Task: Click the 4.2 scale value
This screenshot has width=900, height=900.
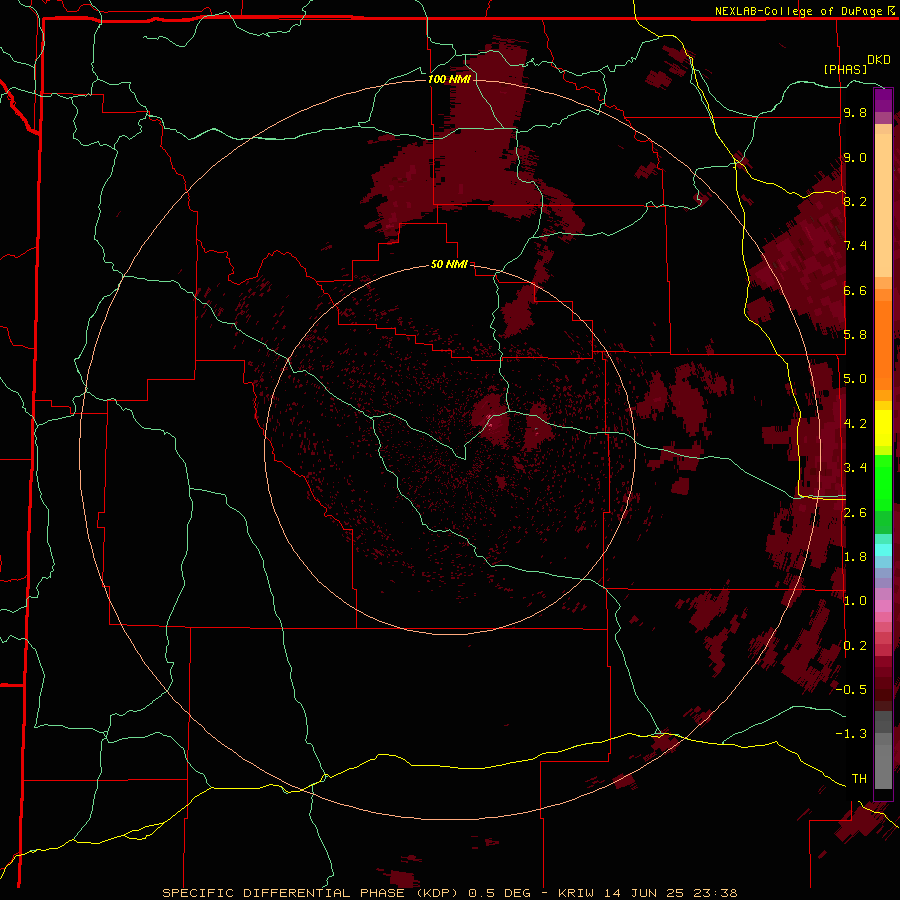Action: (855, 424)
